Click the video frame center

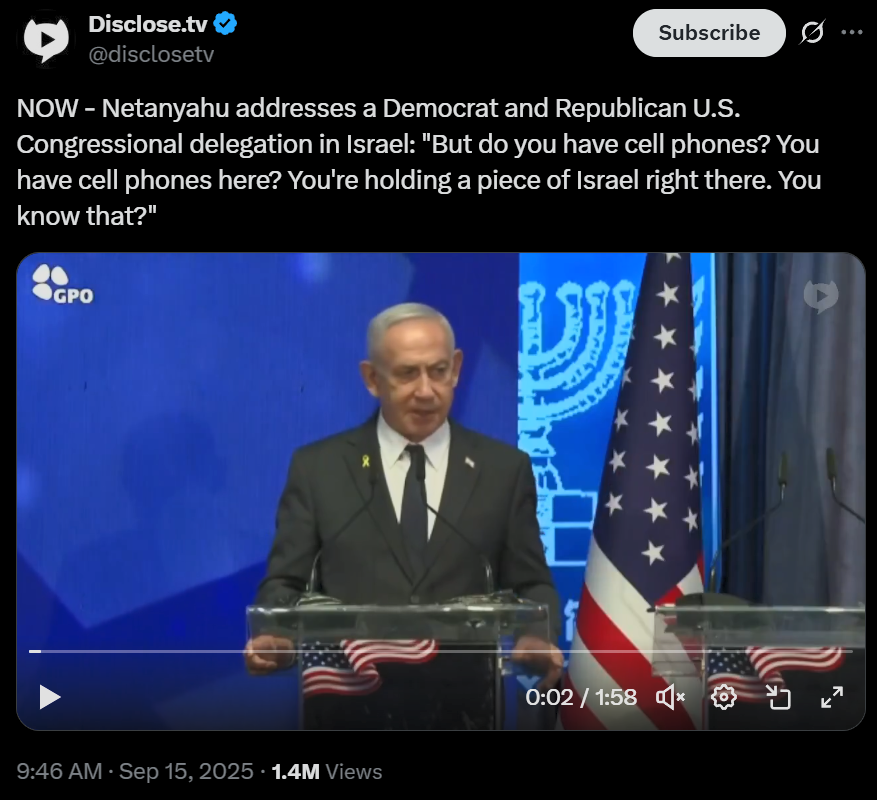tap(441, 491)
